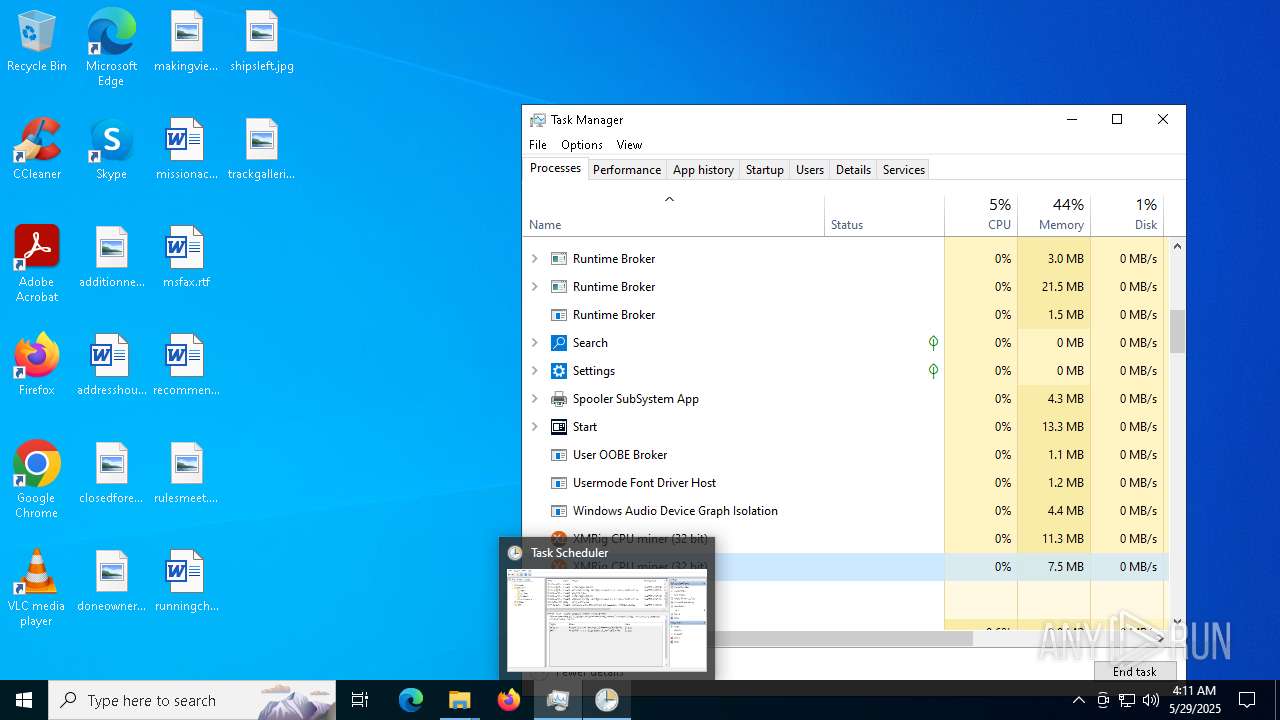
Task: Sort processes by Disk column header
Action: click(1127, 213)
